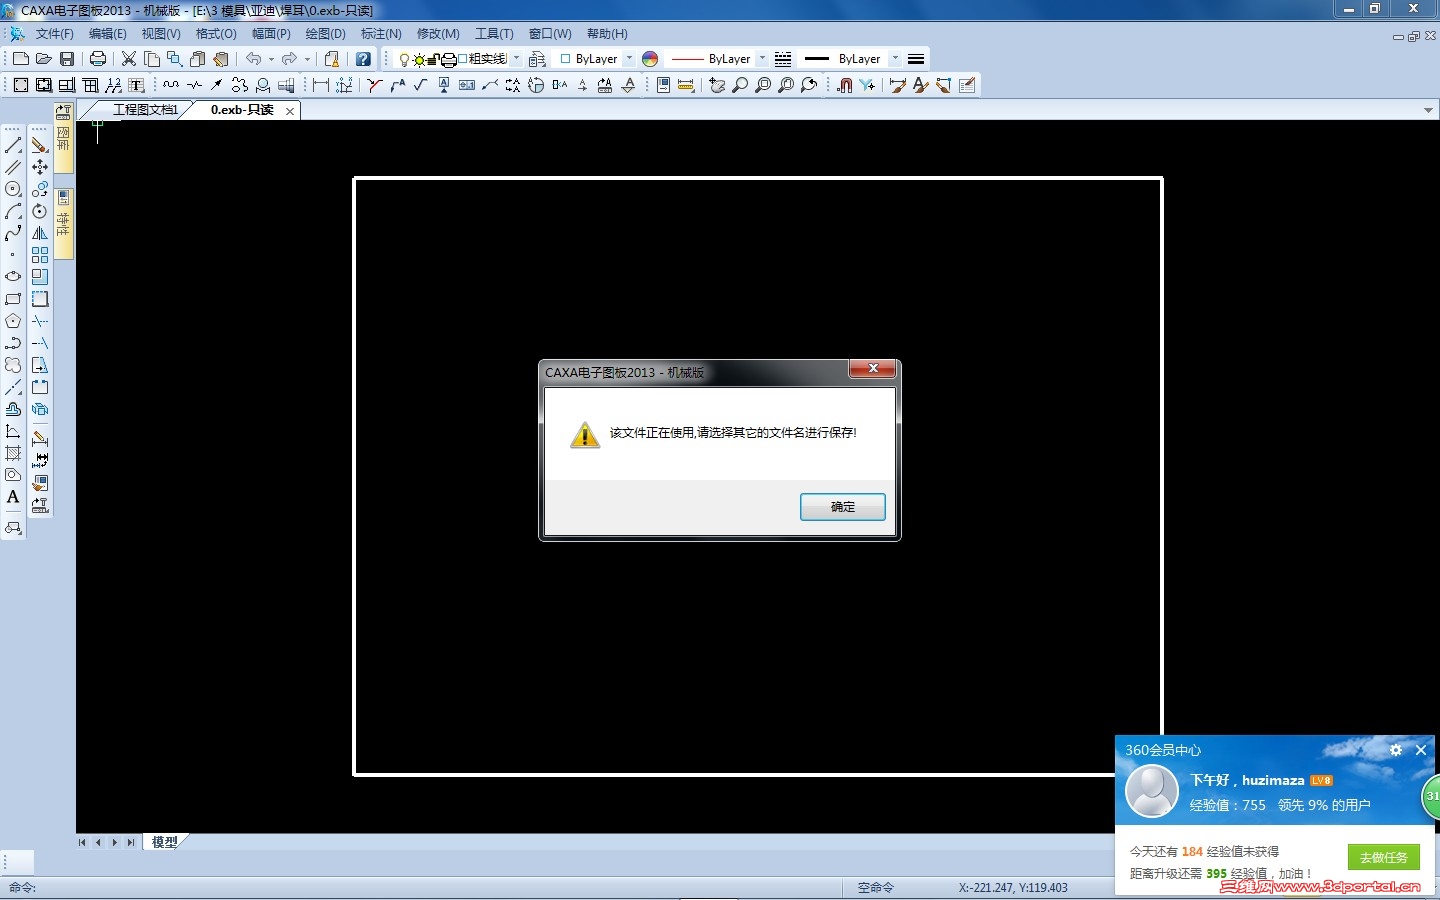
Task: Close the 0.exb-只读 document tab
Action: pos(290,111)
